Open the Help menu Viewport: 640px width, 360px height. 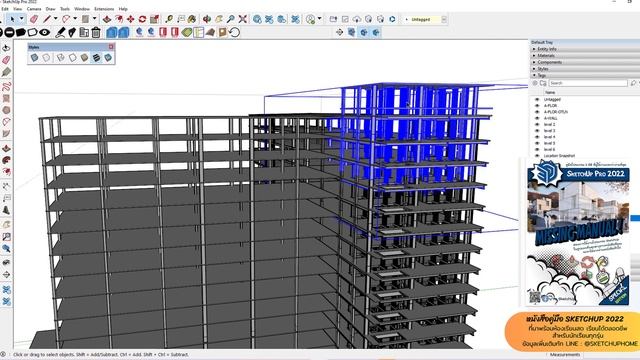click(x=123, y=9)
